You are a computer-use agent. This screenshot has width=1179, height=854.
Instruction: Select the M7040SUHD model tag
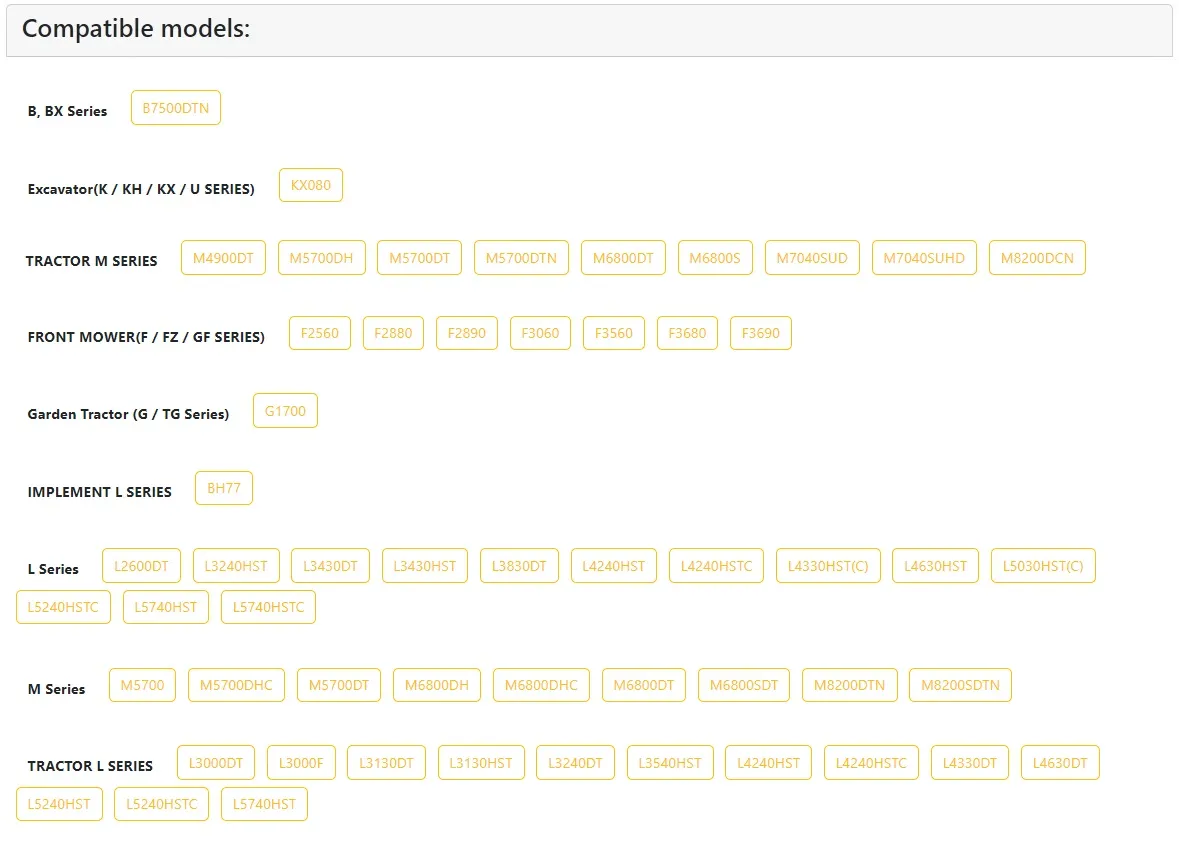pyautogui.click(x=924, y=258)
